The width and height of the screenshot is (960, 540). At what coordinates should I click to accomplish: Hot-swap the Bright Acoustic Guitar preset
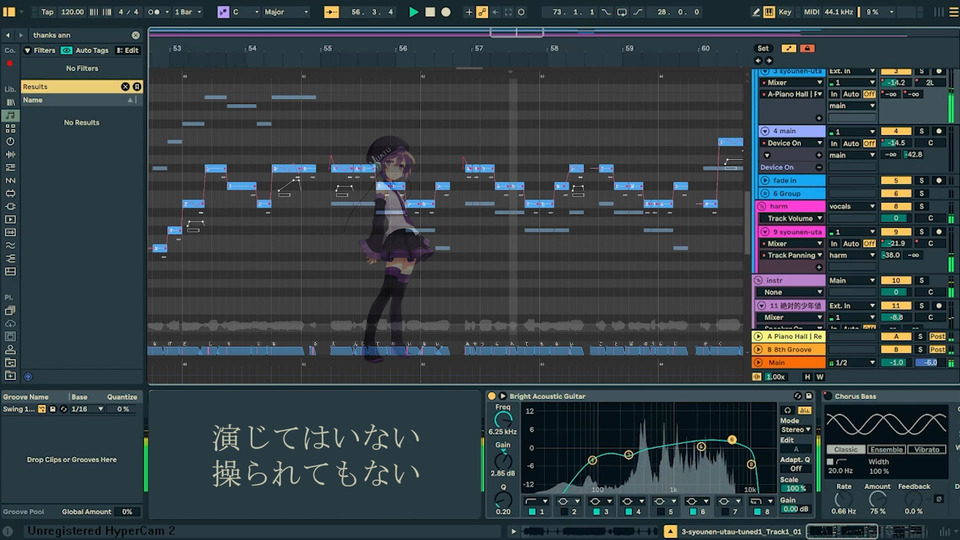(x=798, y=396)
